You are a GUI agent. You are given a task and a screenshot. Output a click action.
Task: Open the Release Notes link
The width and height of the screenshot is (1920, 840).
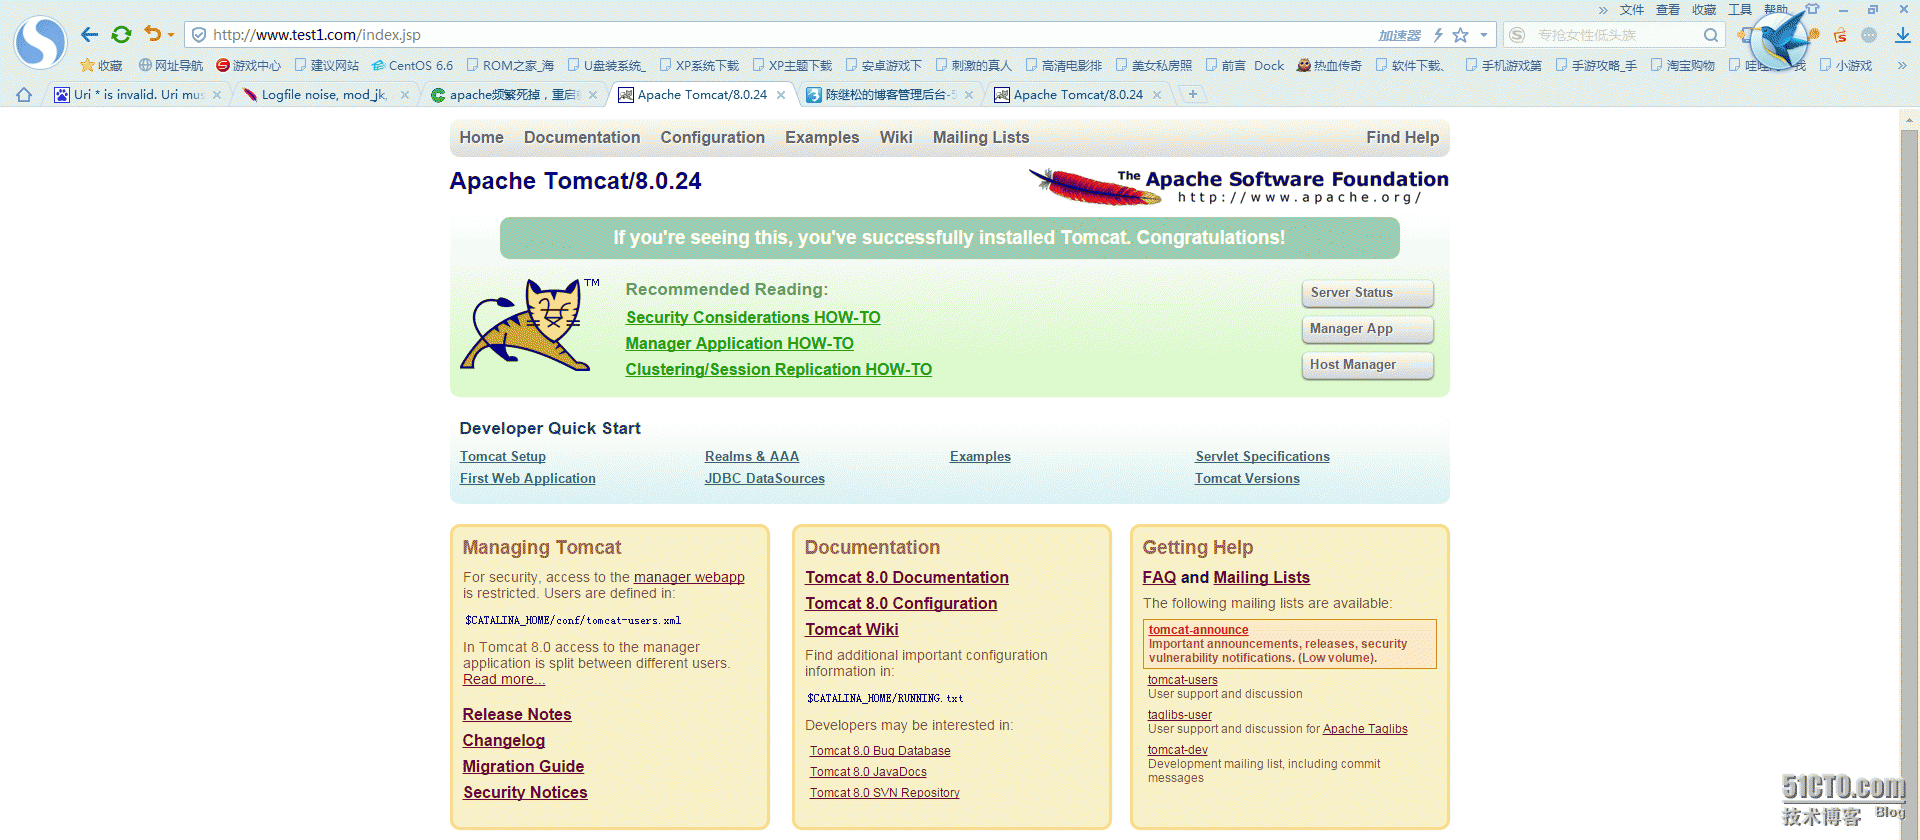pyautogui.click(x=517, y=715)
